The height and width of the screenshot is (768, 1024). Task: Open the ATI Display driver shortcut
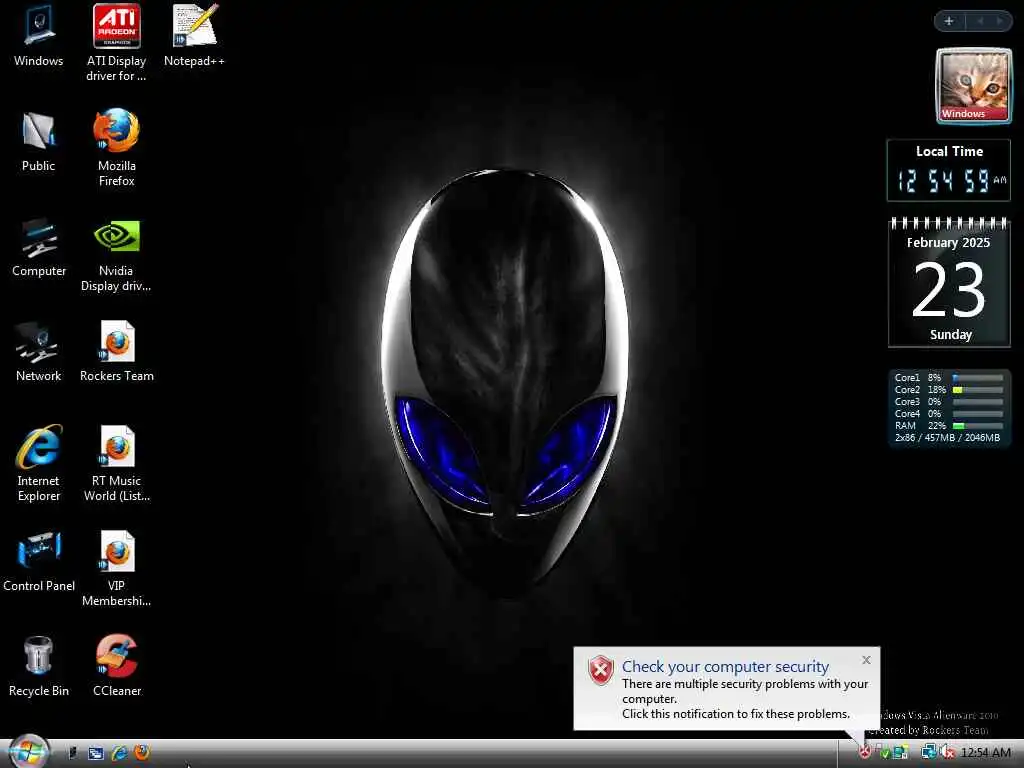(116, 43)
